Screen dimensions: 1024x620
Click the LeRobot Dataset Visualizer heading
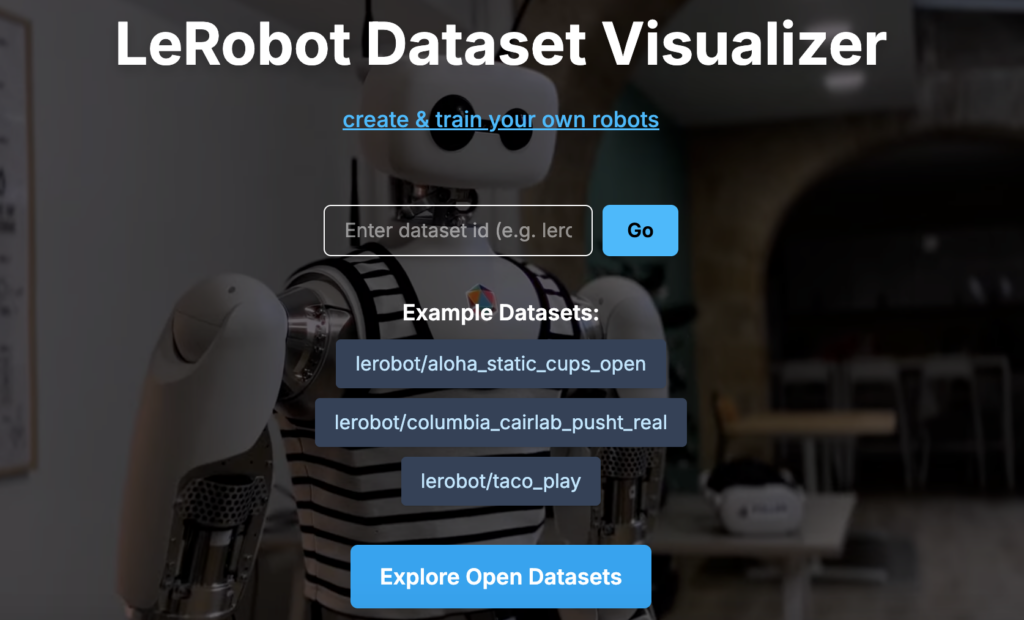[x=501, y=44]
